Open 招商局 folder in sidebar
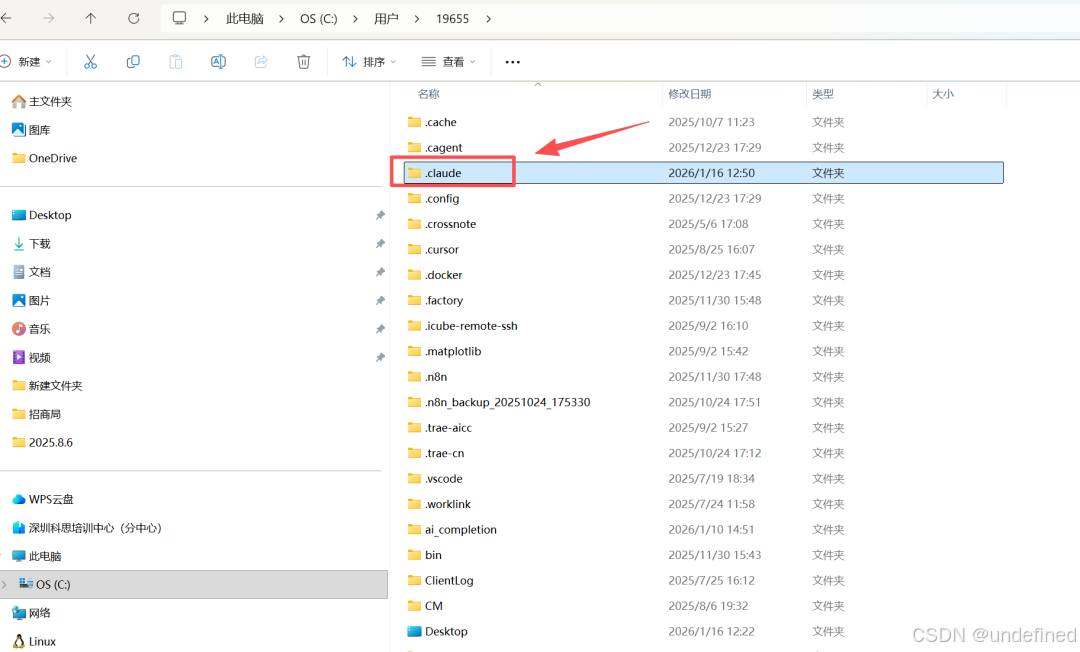Image resolution: width=1080 pixels, height=652 pixels. [37, 414]
